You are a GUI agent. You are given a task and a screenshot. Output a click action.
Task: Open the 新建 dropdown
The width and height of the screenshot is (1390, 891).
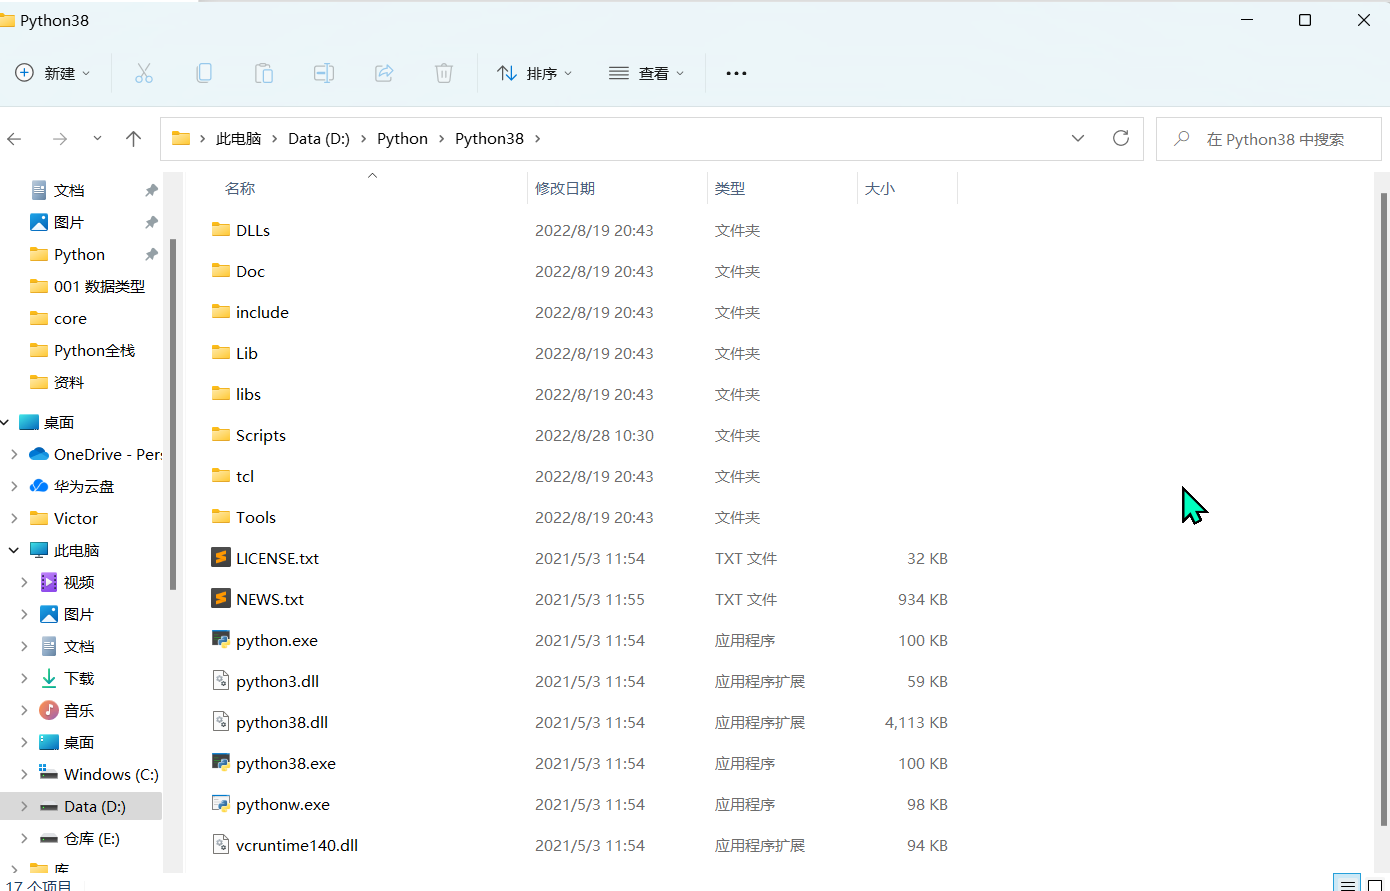(x=53, y=73)
